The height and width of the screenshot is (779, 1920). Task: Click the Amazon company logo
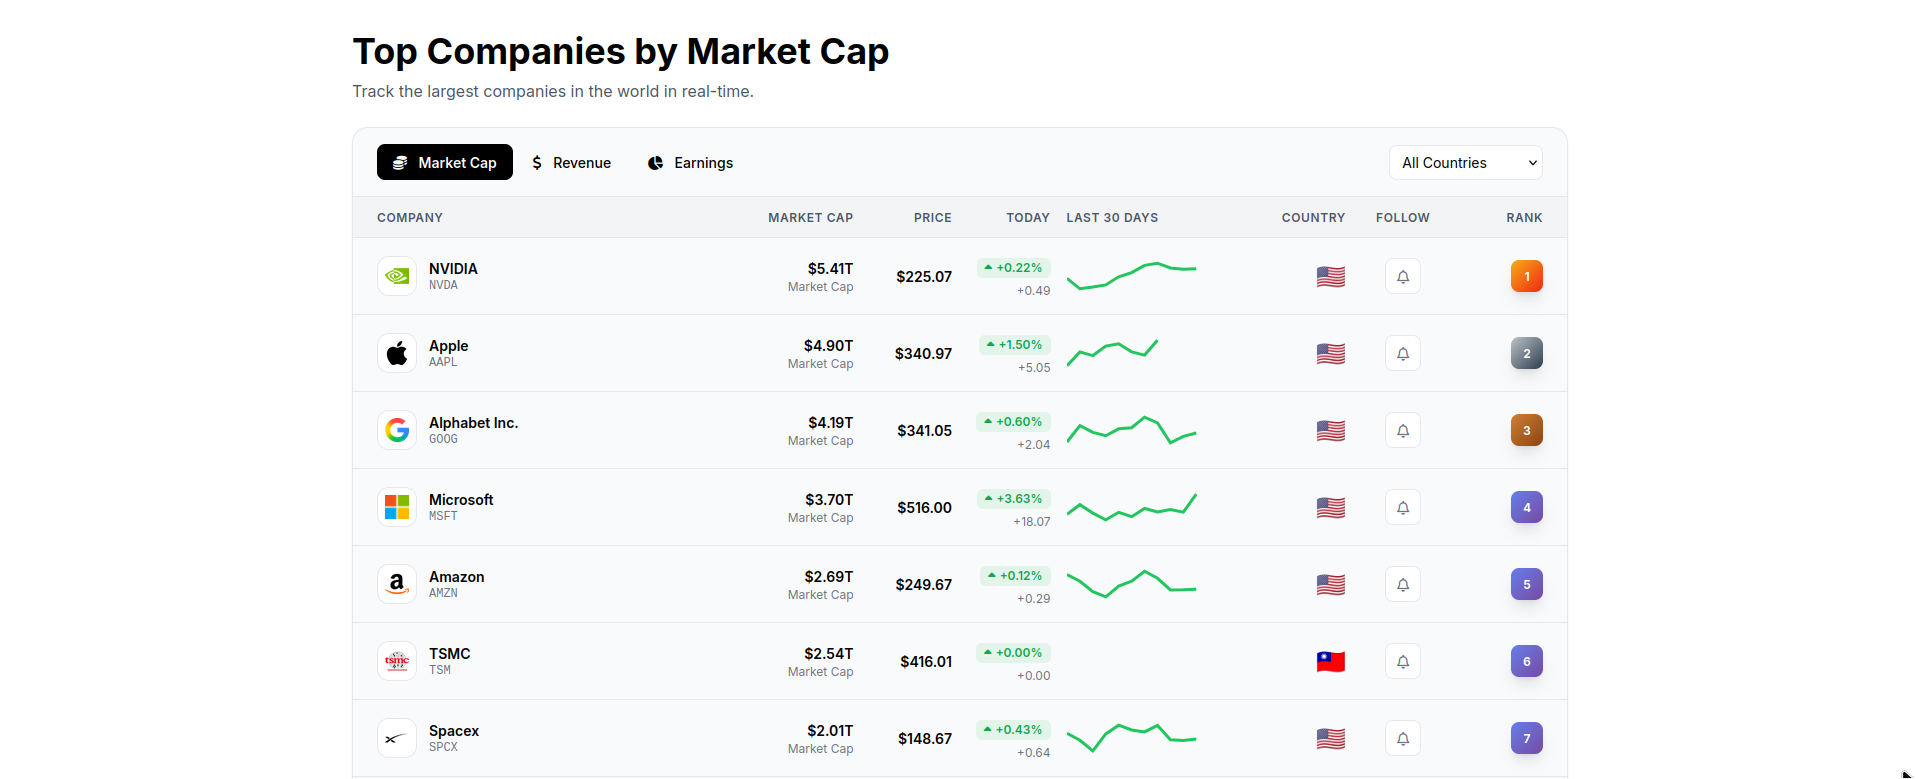pyautogui.click(x=397, y=584)
